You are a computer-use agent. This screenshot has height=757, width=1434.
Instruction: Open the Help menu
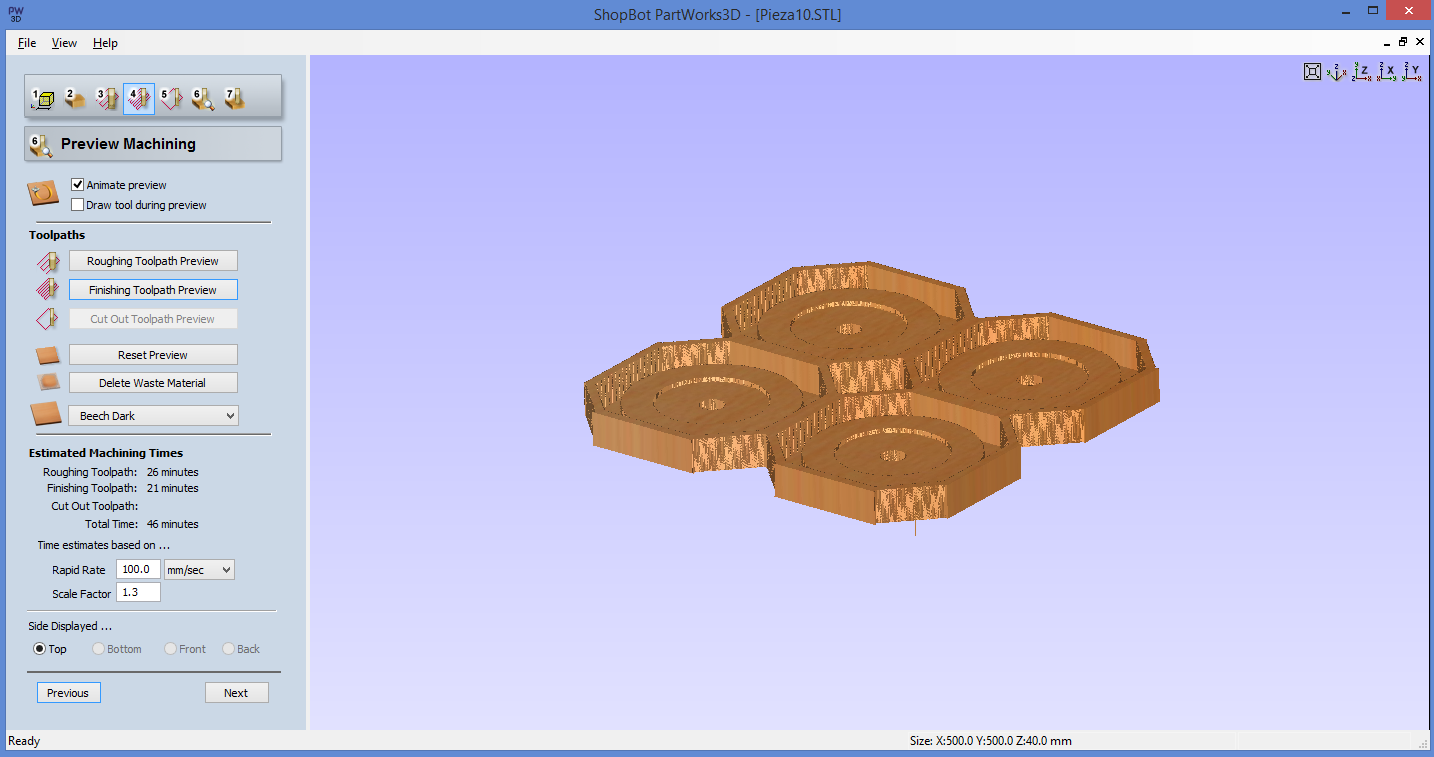[x=105, y=43]
